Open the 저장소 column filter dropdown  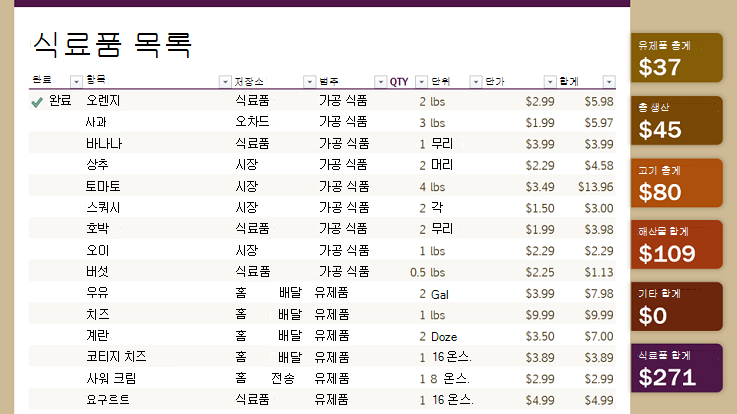(x=309, y=82)
